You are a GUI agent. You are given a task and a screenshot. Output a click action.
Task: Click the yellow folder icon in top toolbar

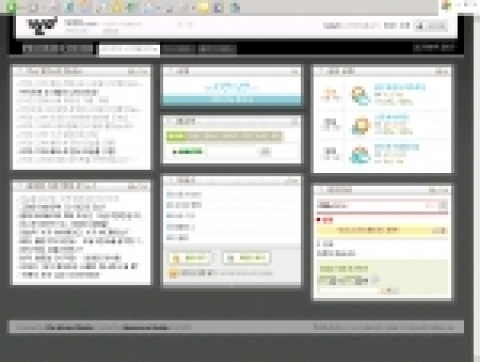point(204,7)
